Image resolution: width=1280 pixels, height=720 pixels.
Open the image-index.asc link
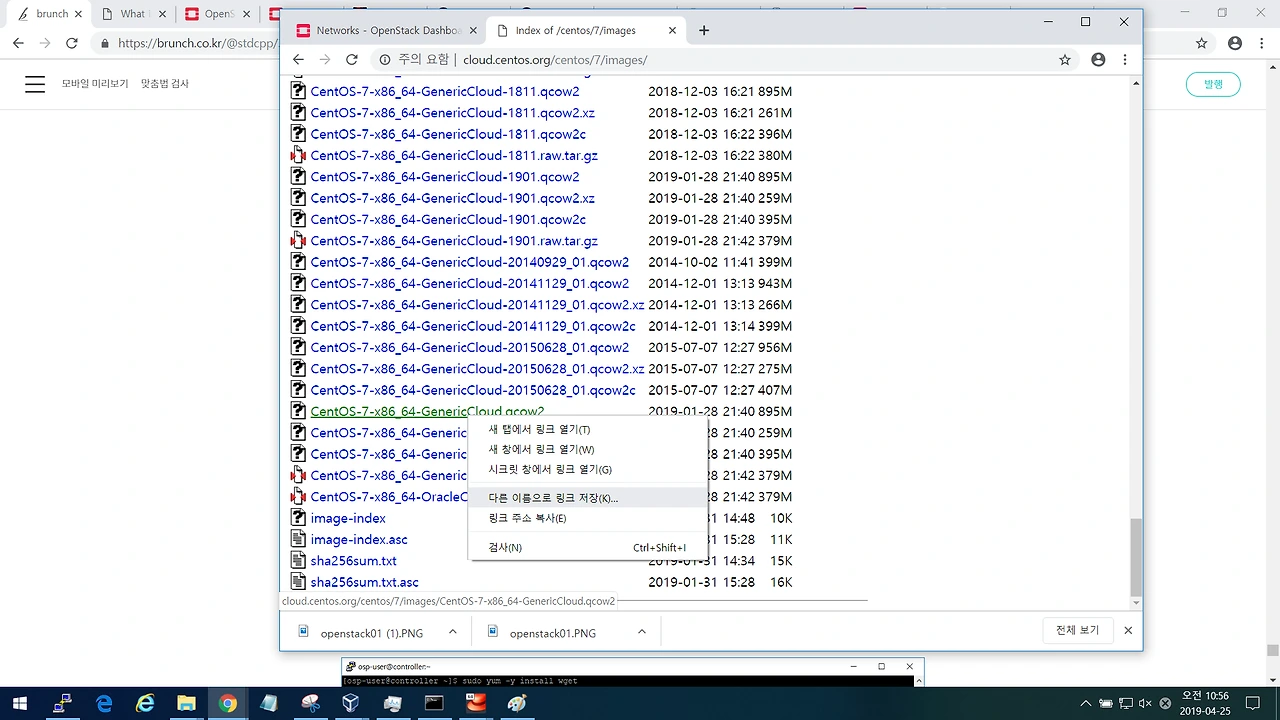pos(359,540)
